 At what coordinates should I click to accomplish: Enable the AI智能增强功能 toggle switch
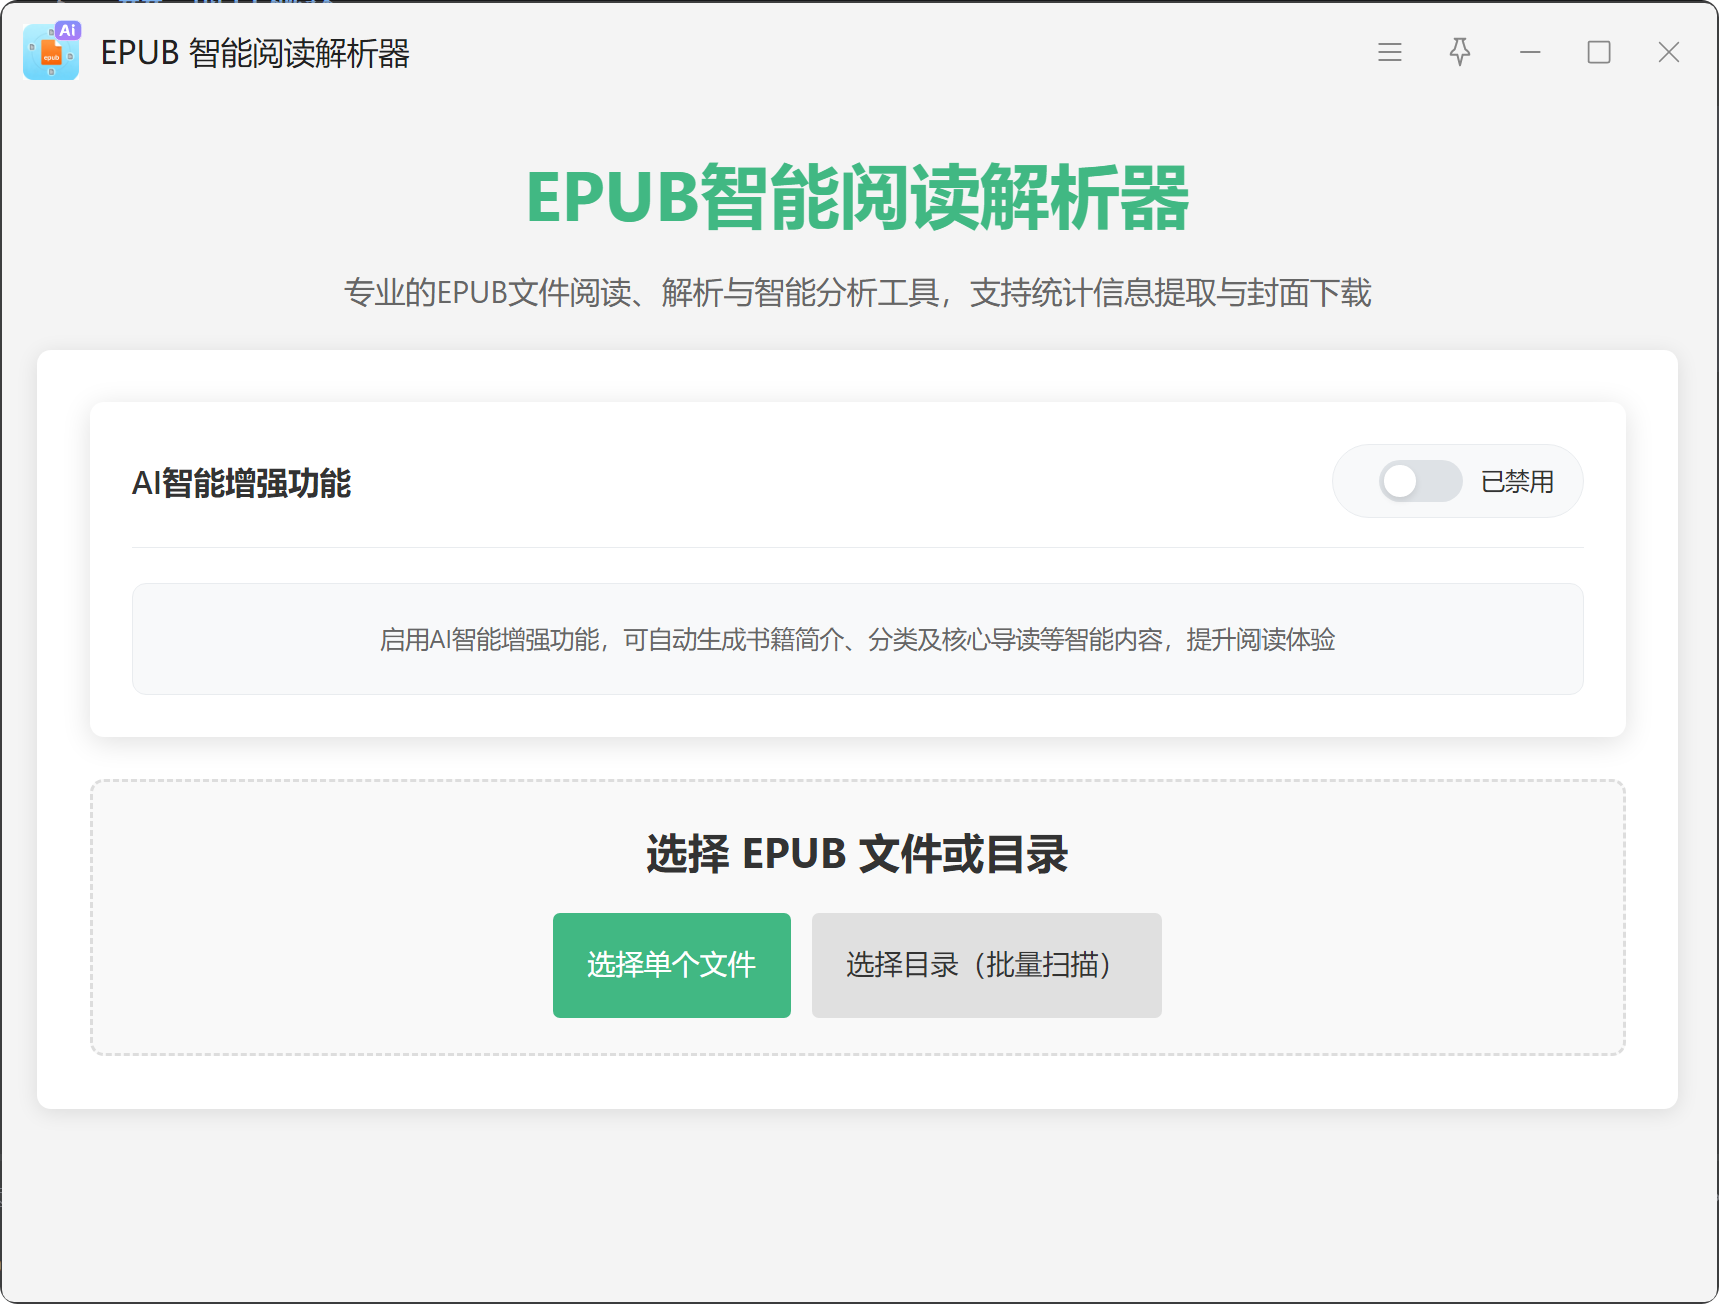[1420, 481]
